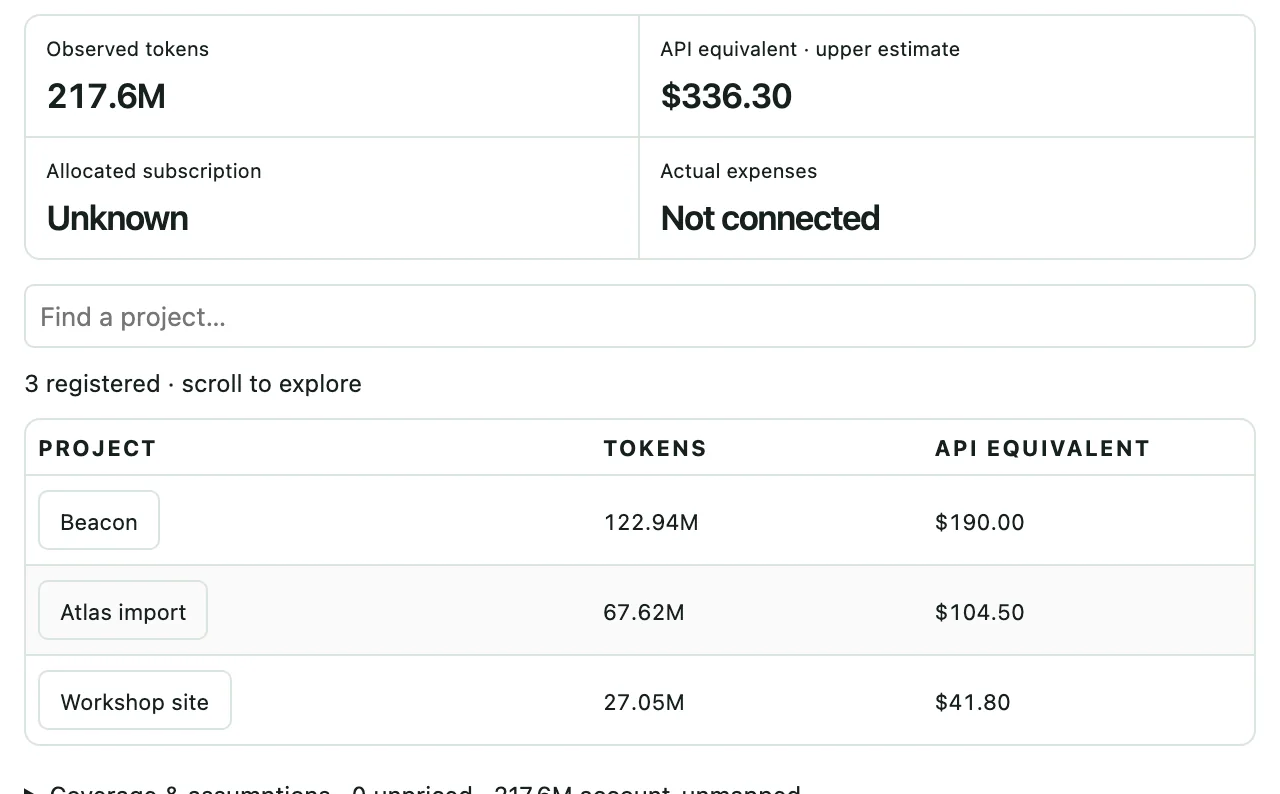Select the 27.05M tokens value for Workshop site
Image resolution: width=1280 pixels, height=794 pixels.
(644, 702)
